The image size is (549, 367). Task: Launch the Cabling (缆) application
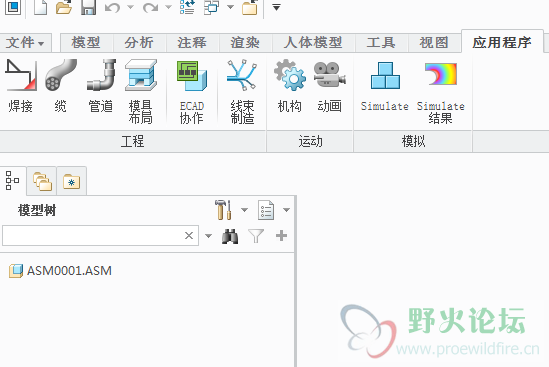(61, 86)
